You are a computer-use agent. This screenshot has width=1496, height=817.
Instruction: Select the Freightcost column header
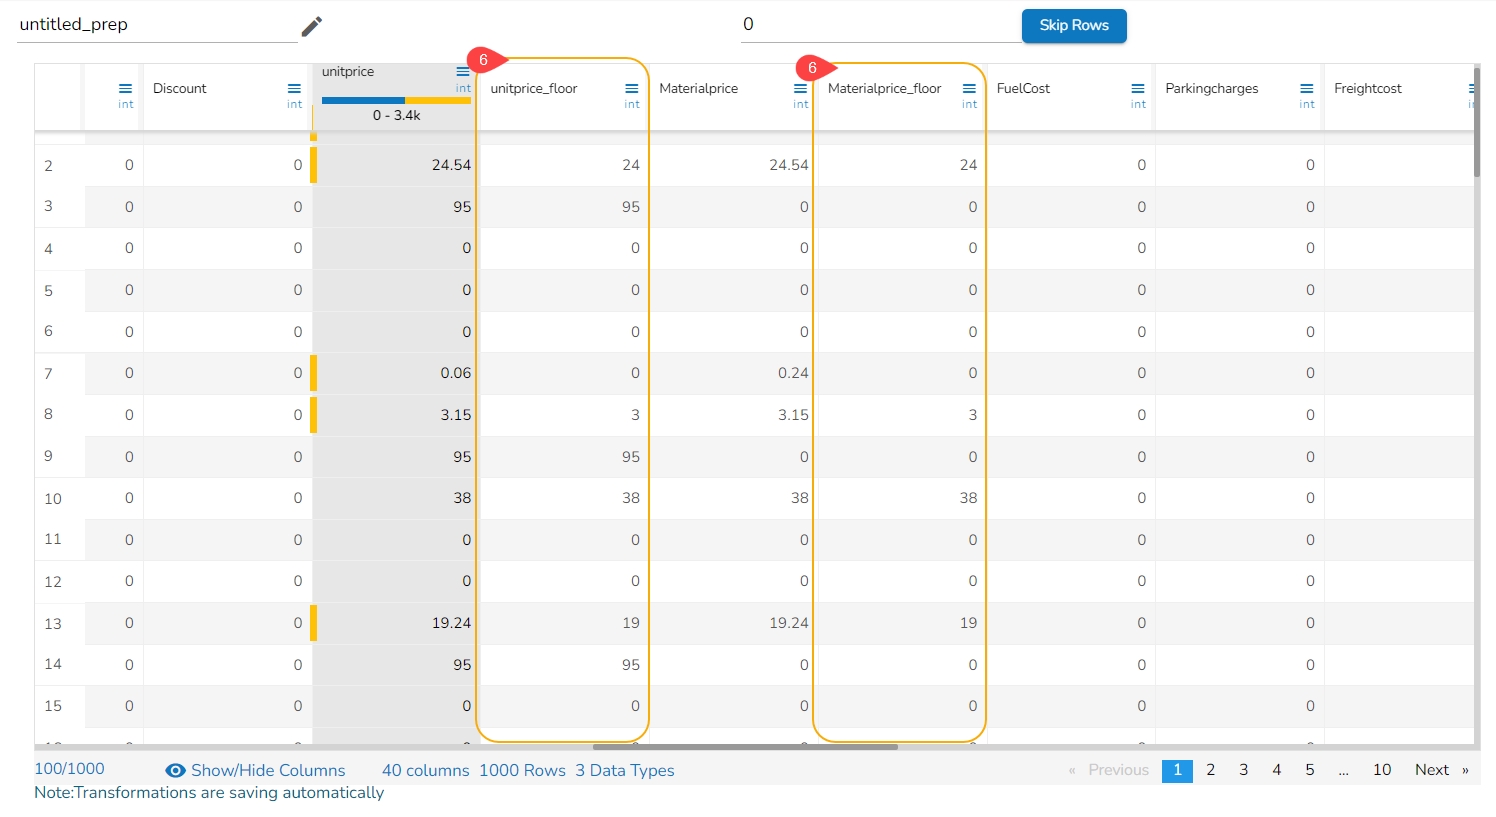[1368, 88]
